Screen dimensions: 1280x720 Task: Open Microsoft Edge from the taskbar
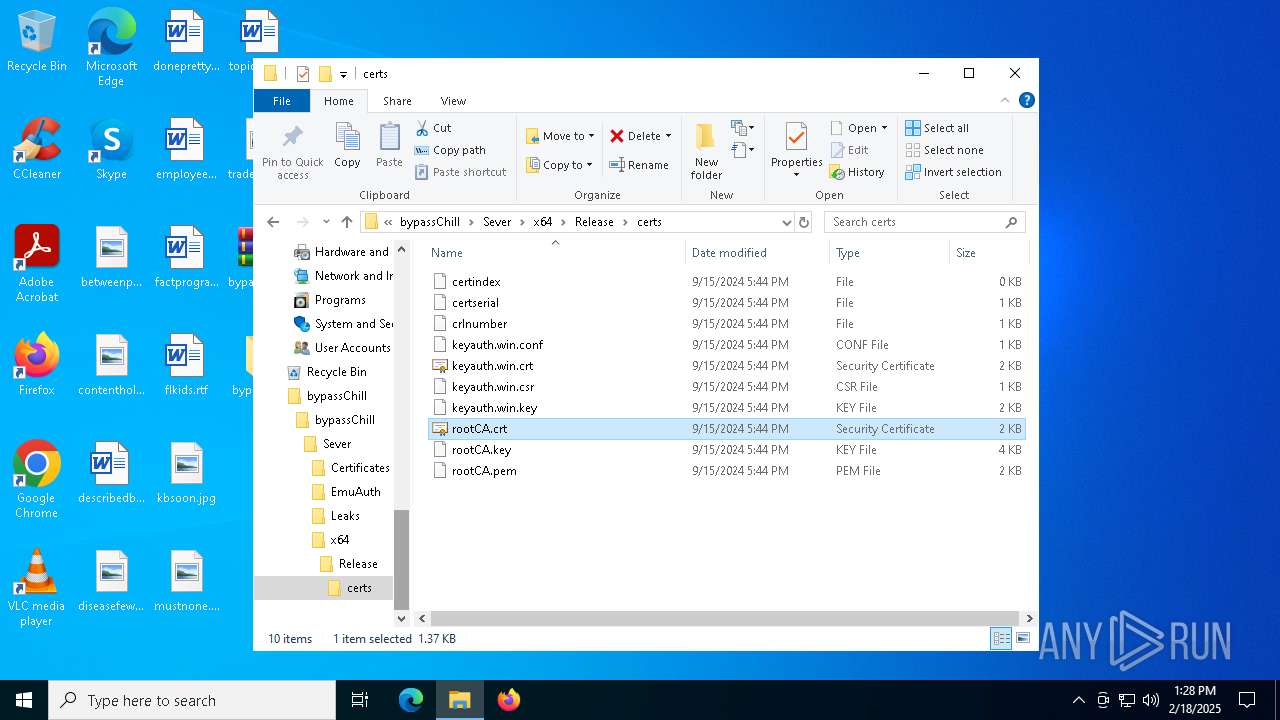click(x=411, y=700)
